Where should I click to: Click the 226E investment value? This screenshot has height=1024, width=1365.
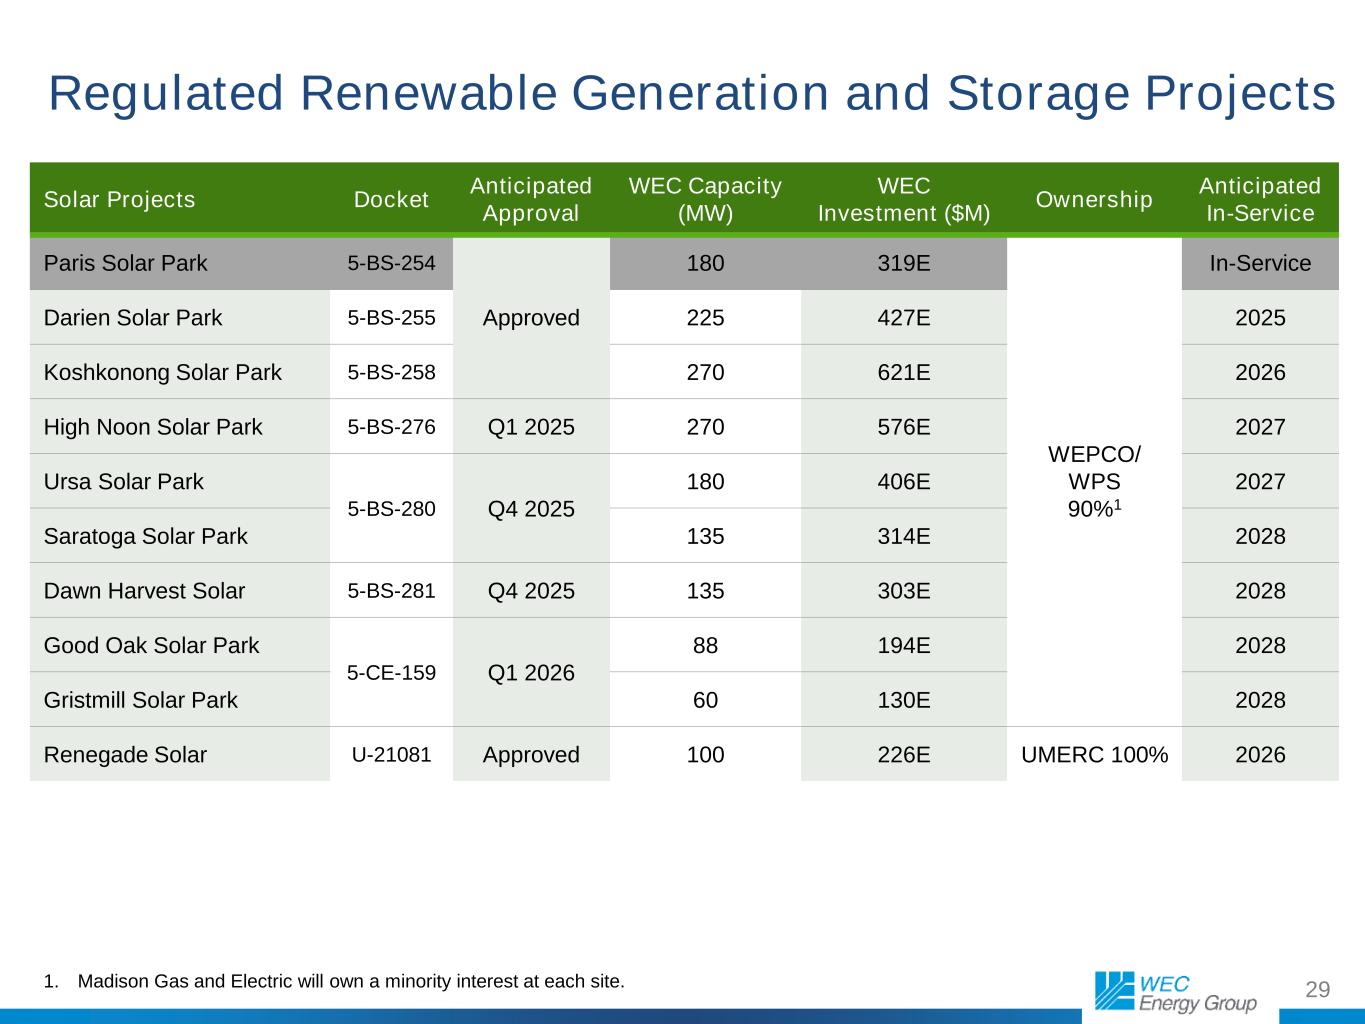904,755
